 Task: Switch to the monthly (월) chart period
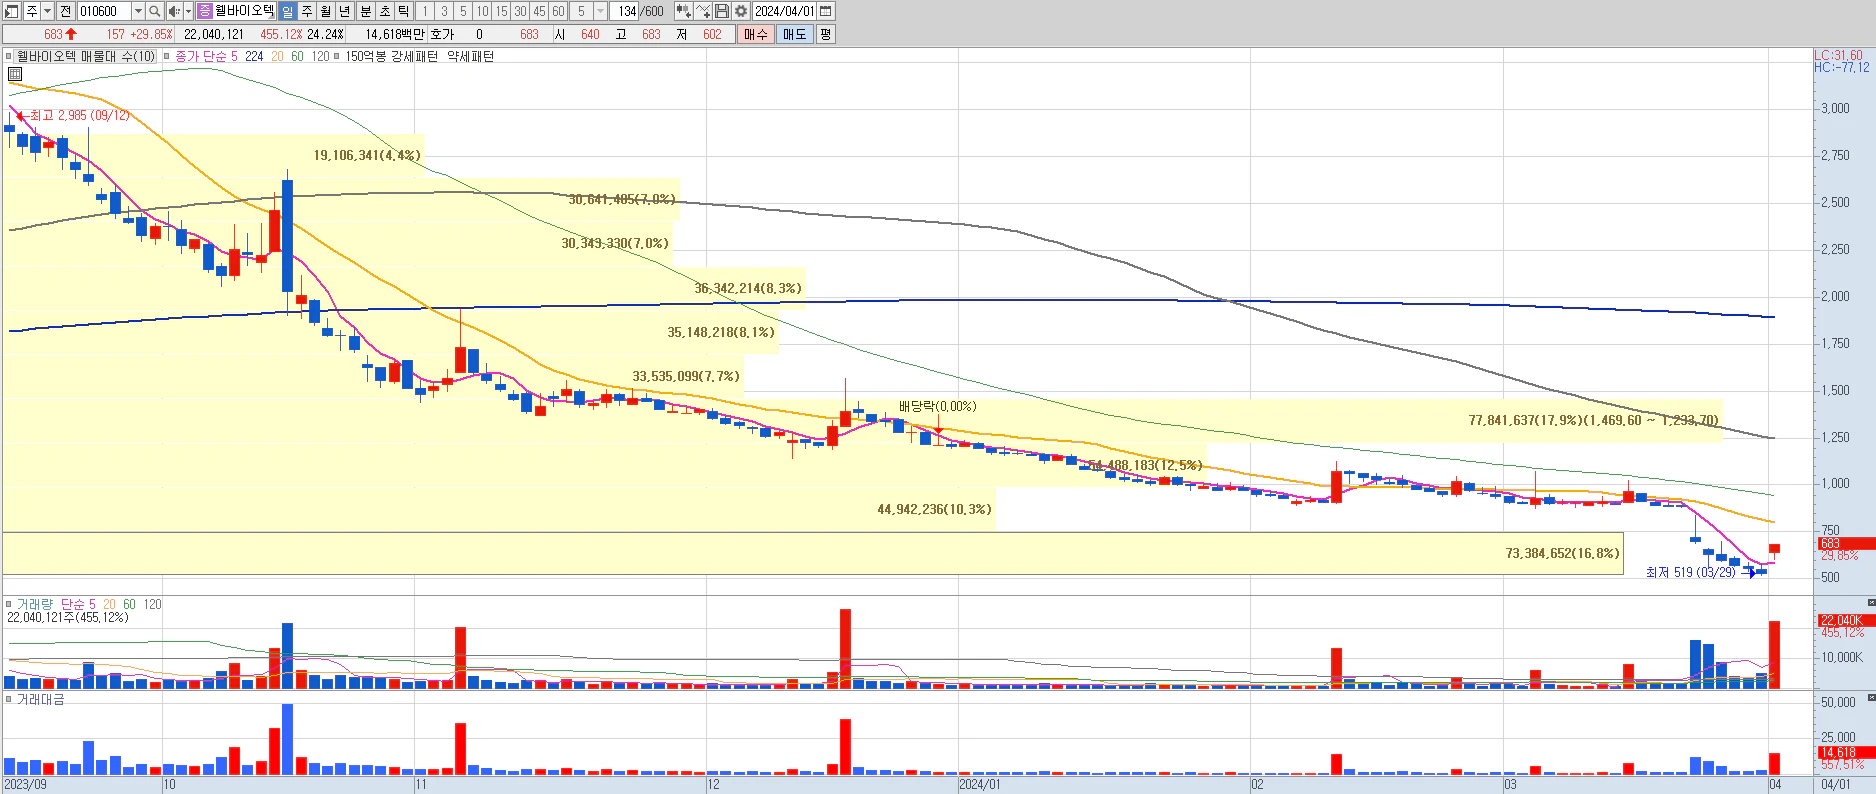tap(326, 11)
